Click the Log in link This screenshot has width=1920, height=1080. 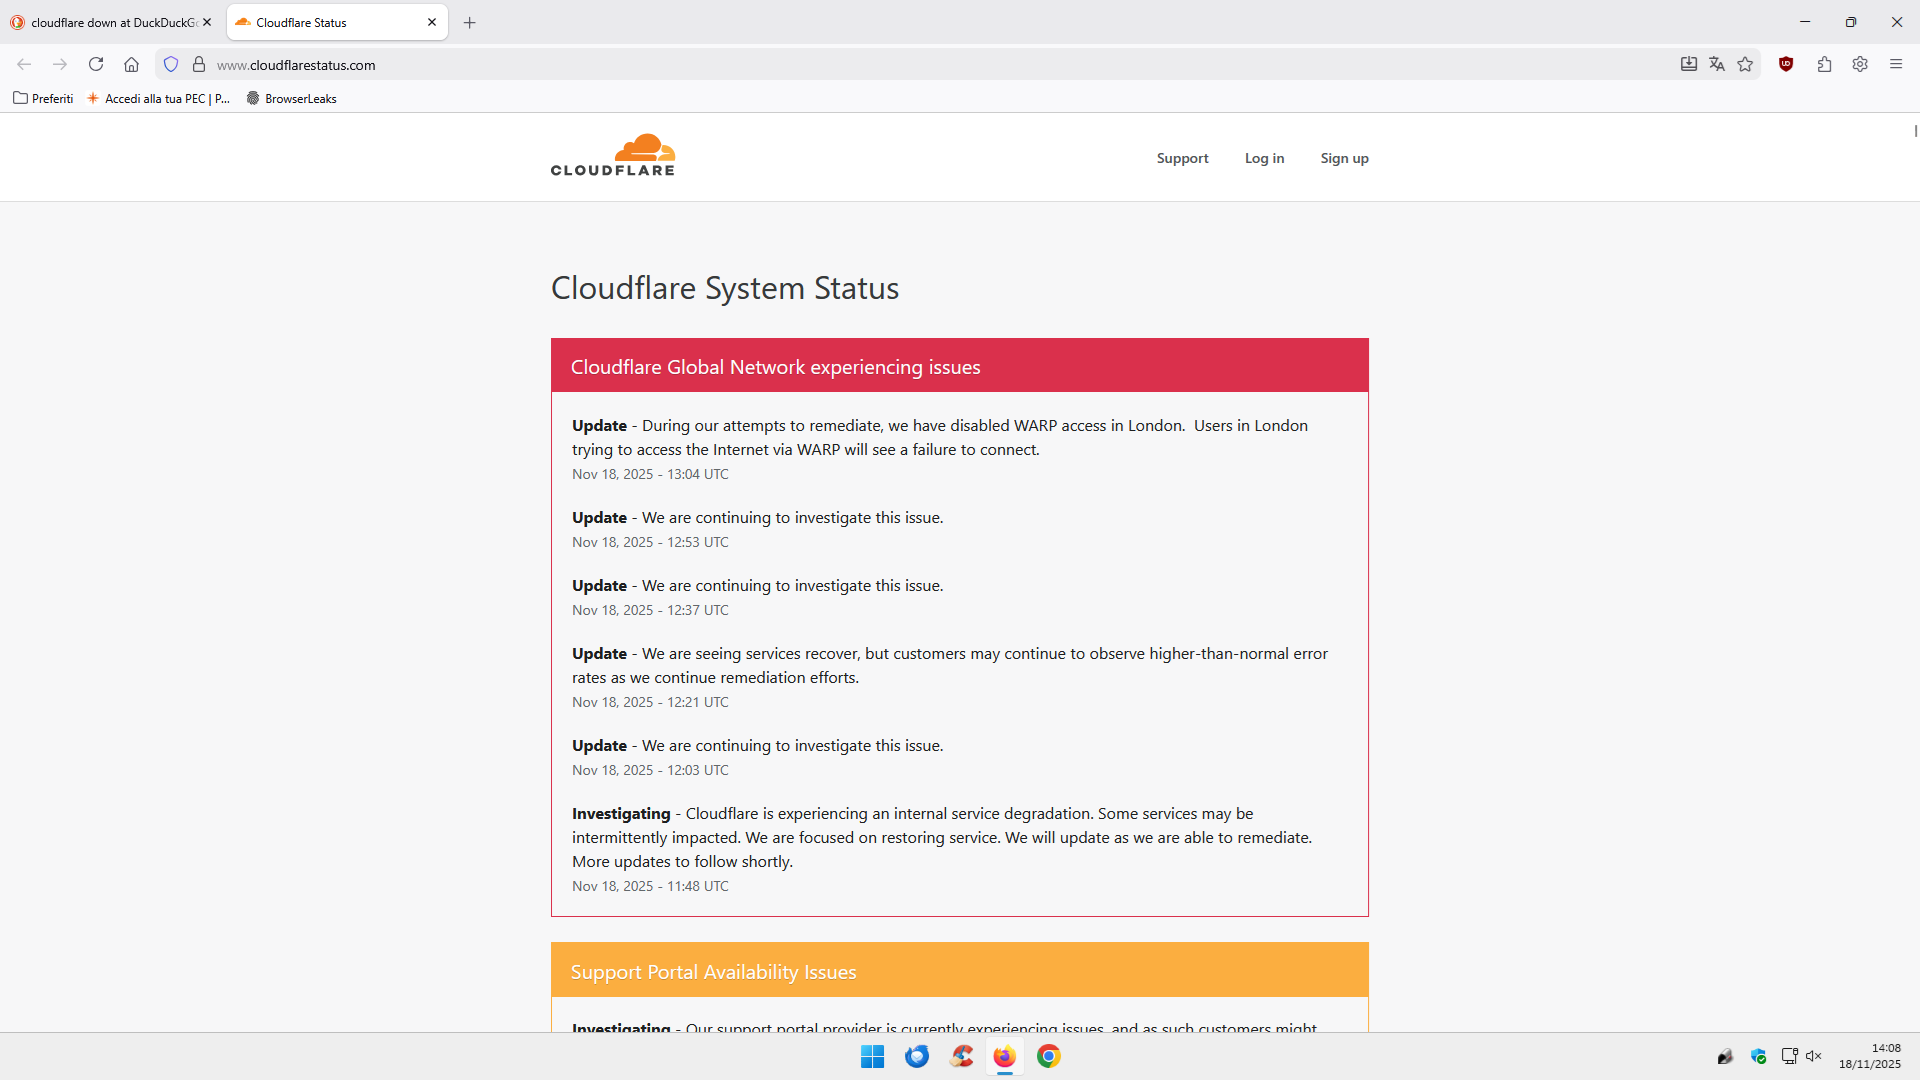1264,158
